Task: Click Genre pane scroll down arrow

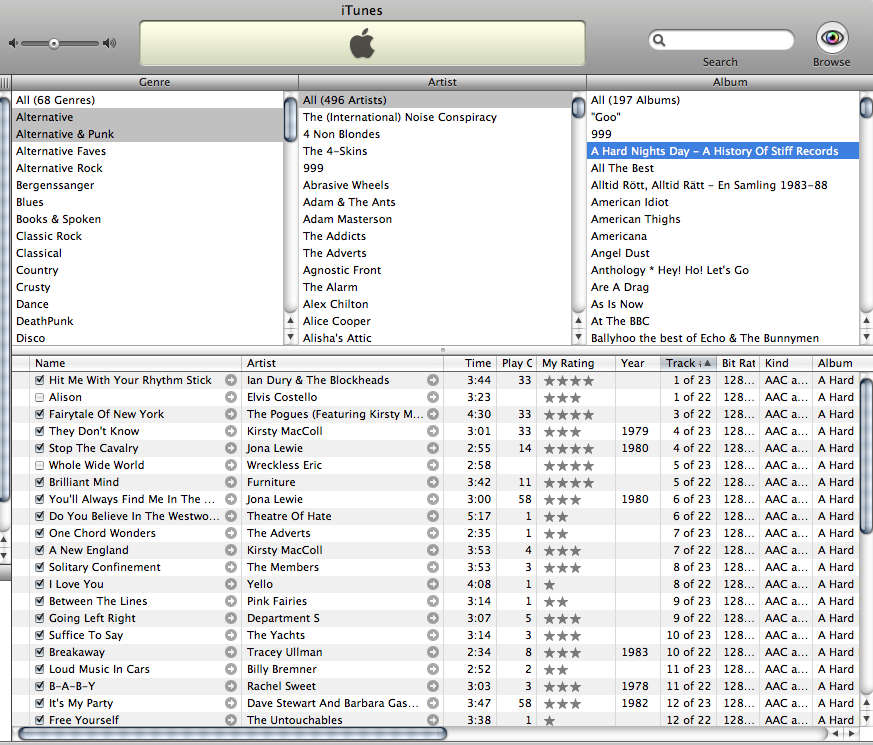Action: (x=290, y=337)
